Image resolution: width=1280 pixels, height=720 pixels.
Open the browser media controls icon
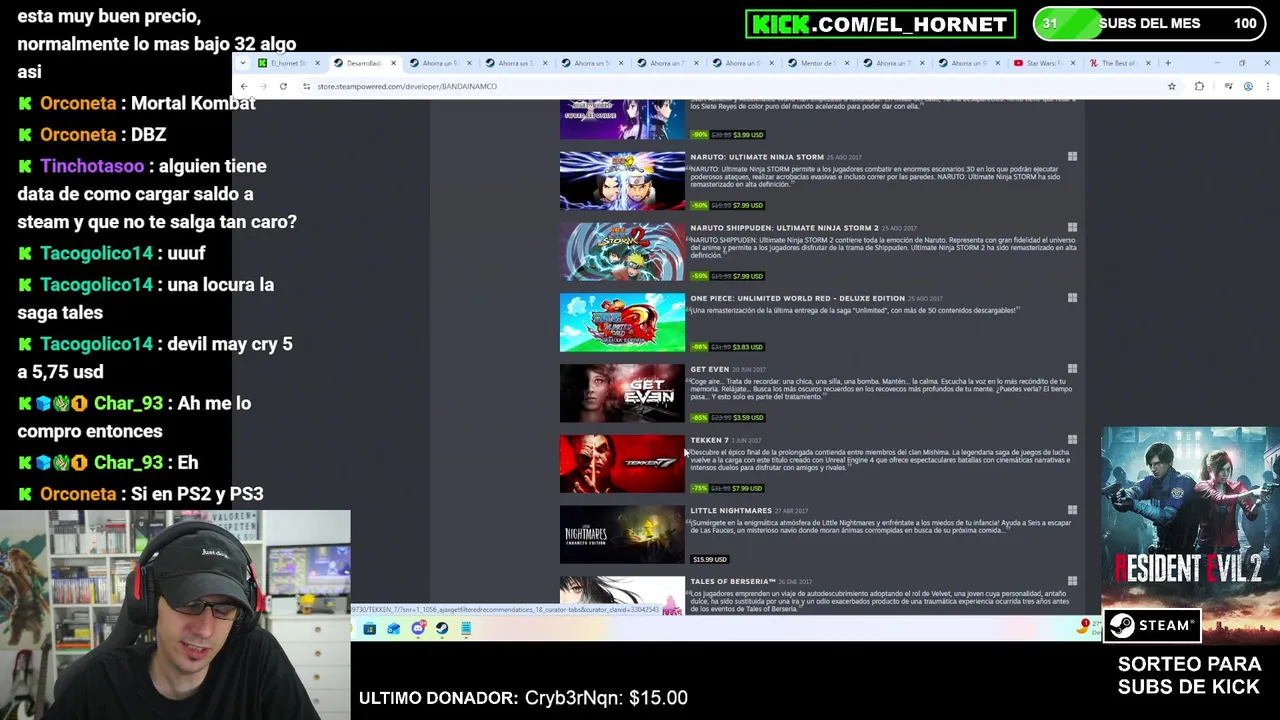pyautogui.click(x=1228, y=86)
